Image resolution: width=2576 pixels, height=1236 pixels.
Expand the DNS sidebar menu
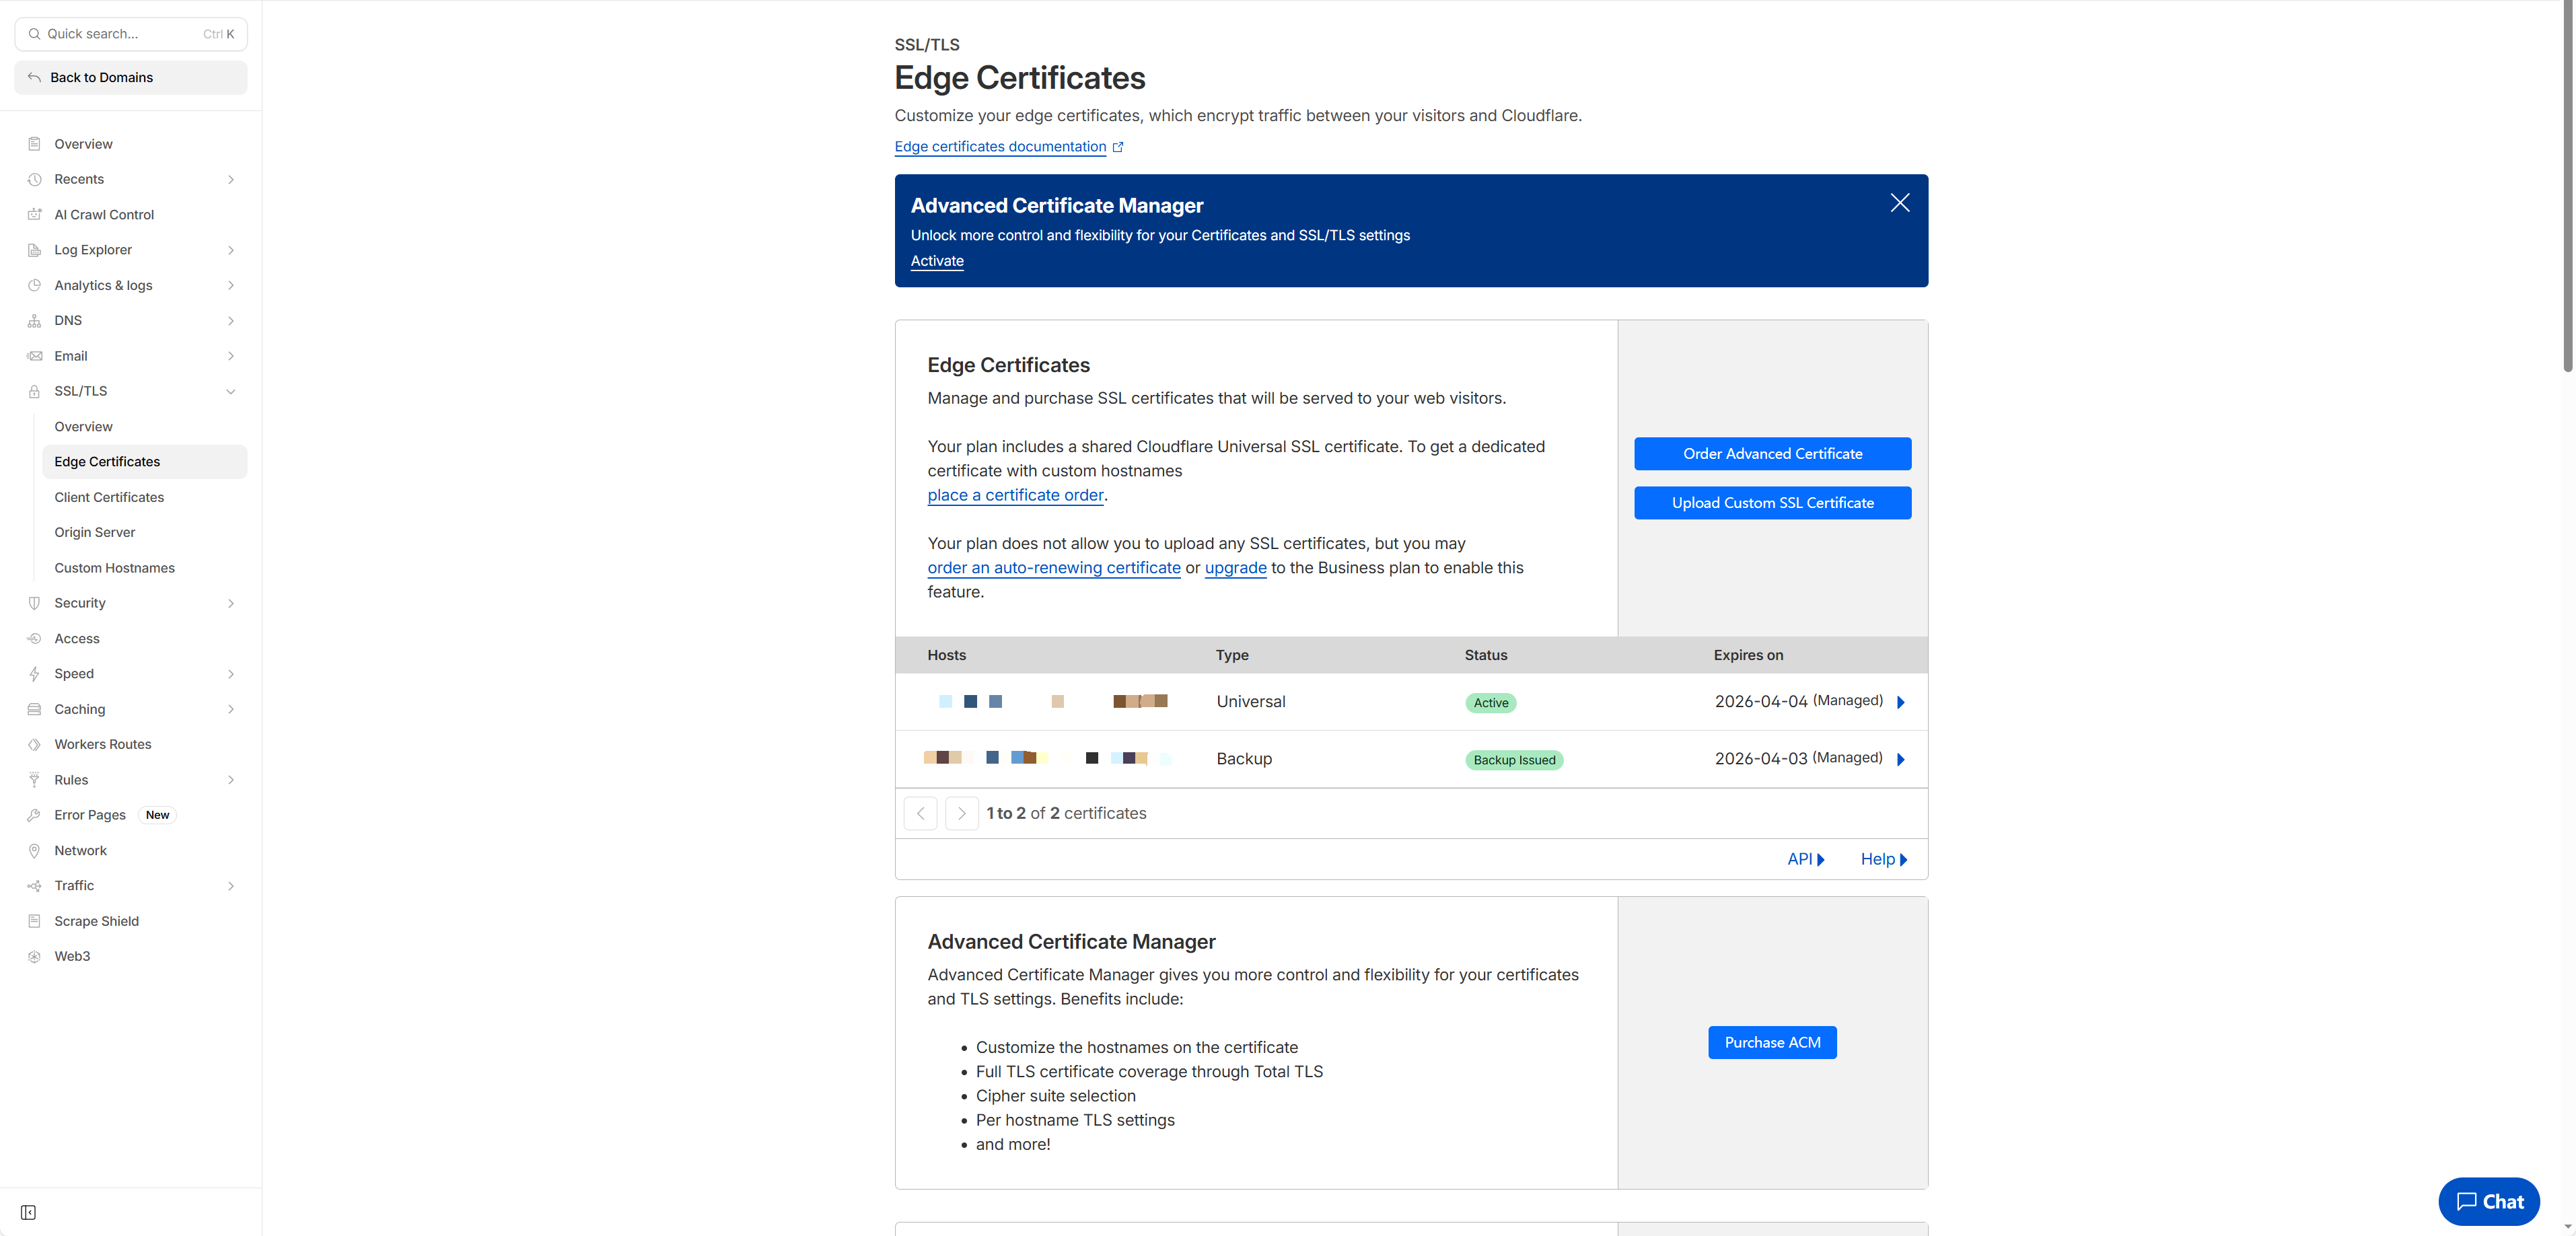[231, 320]
